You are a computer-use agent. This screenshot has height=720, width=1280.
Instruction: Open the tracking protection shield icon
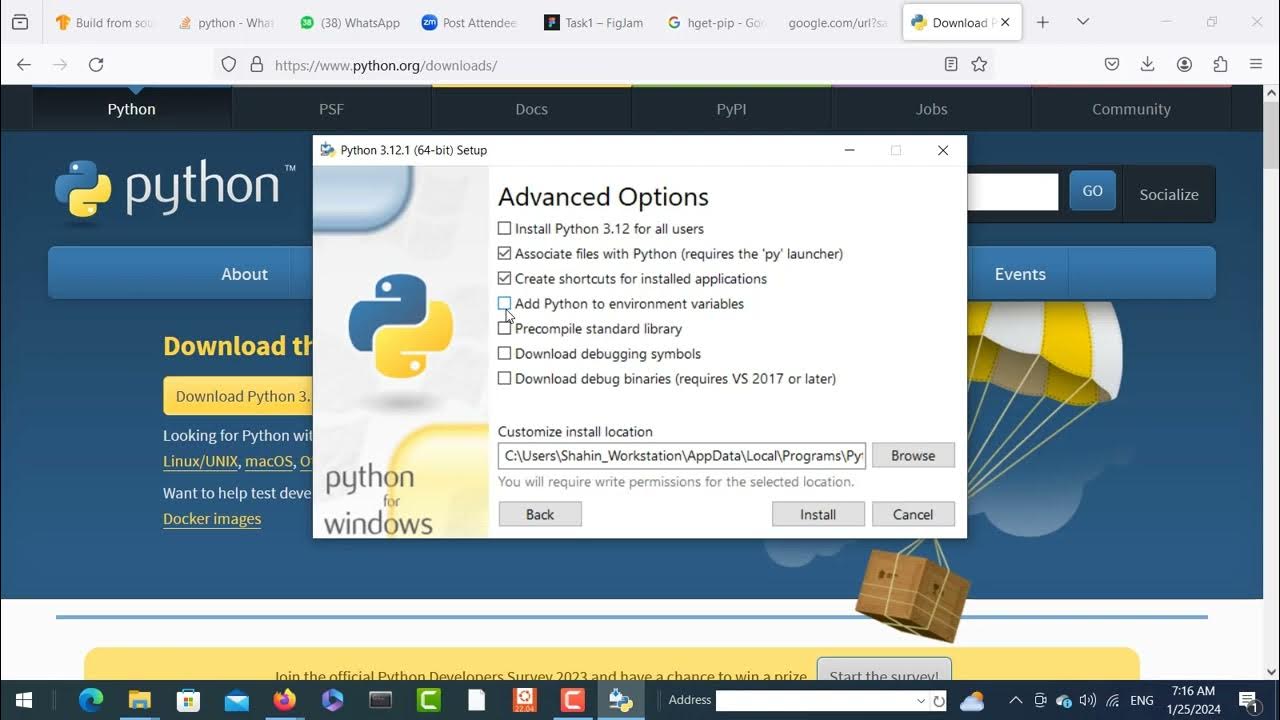[x=229, y=64]
